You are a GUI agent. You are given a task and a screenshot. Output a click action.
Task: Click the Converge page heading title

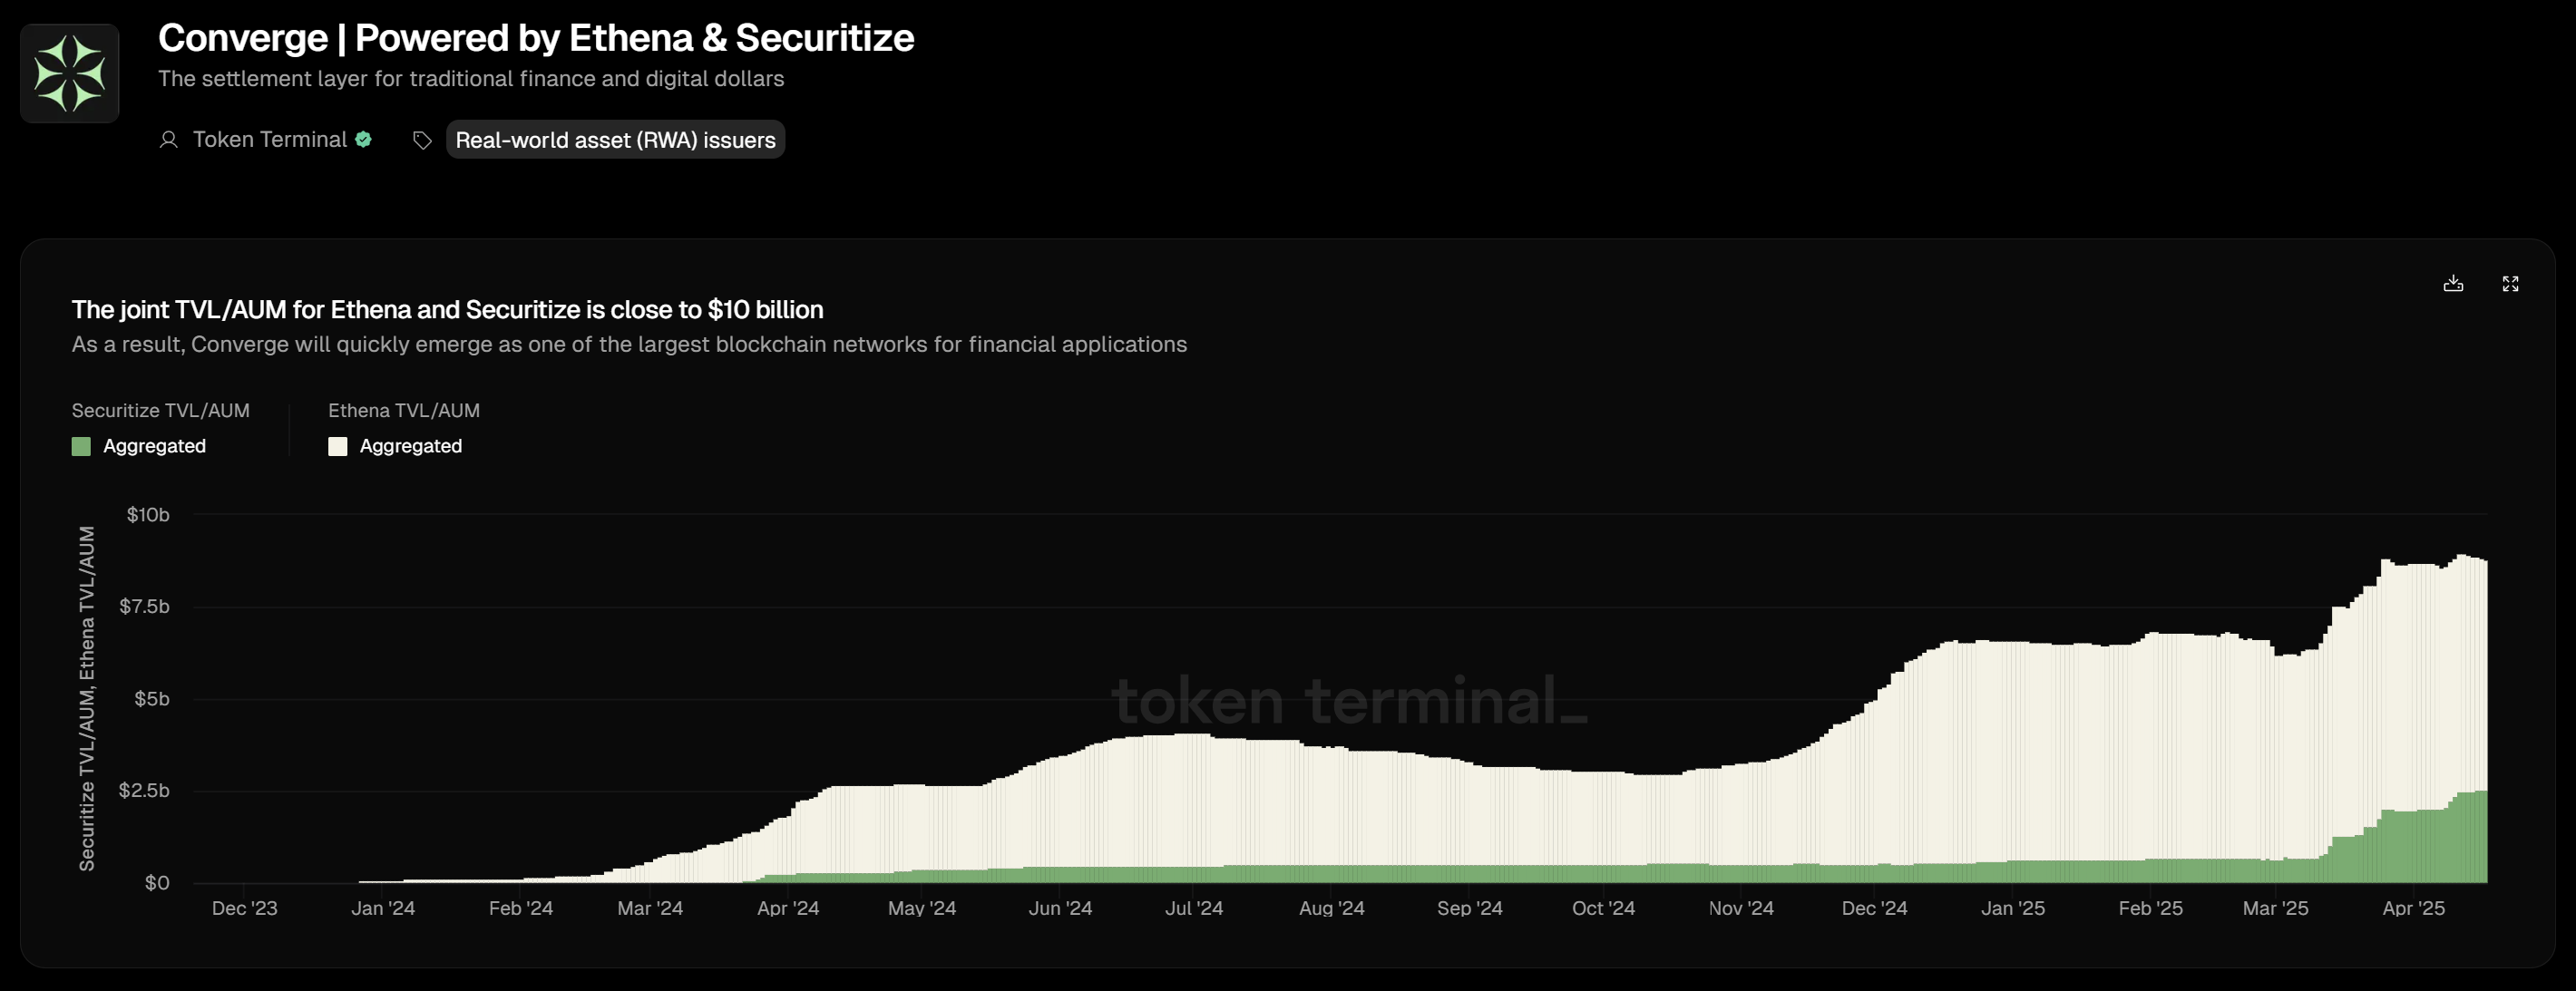[536, 38]
